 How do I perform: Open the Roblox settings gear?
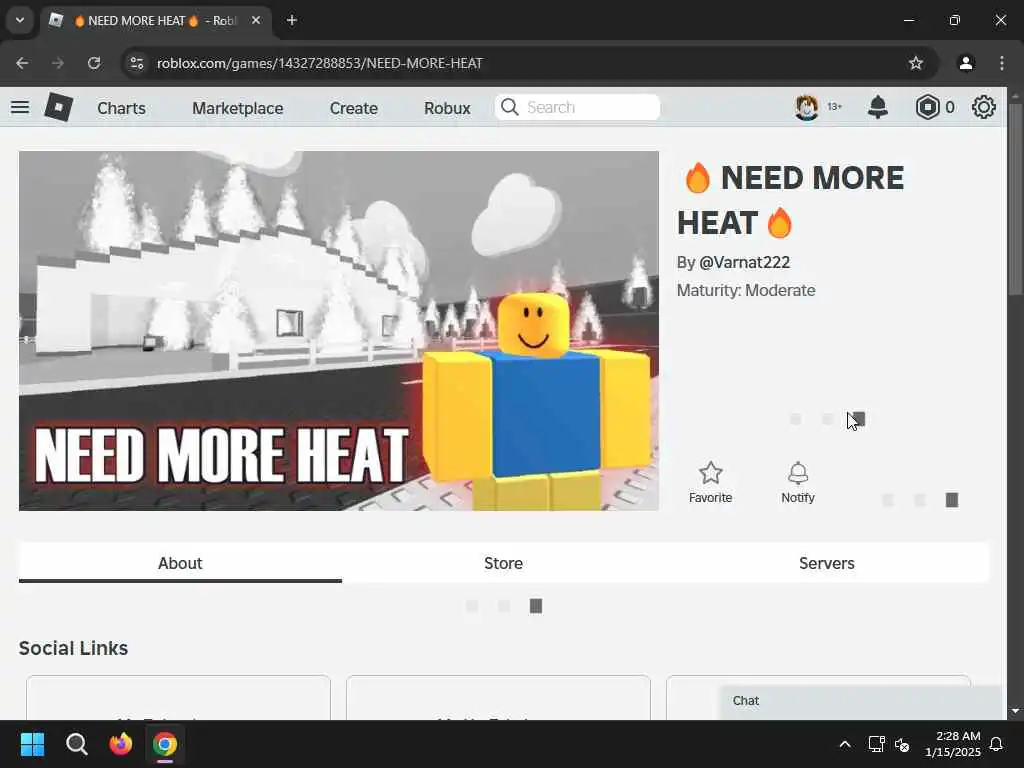[x=984, y=107]
